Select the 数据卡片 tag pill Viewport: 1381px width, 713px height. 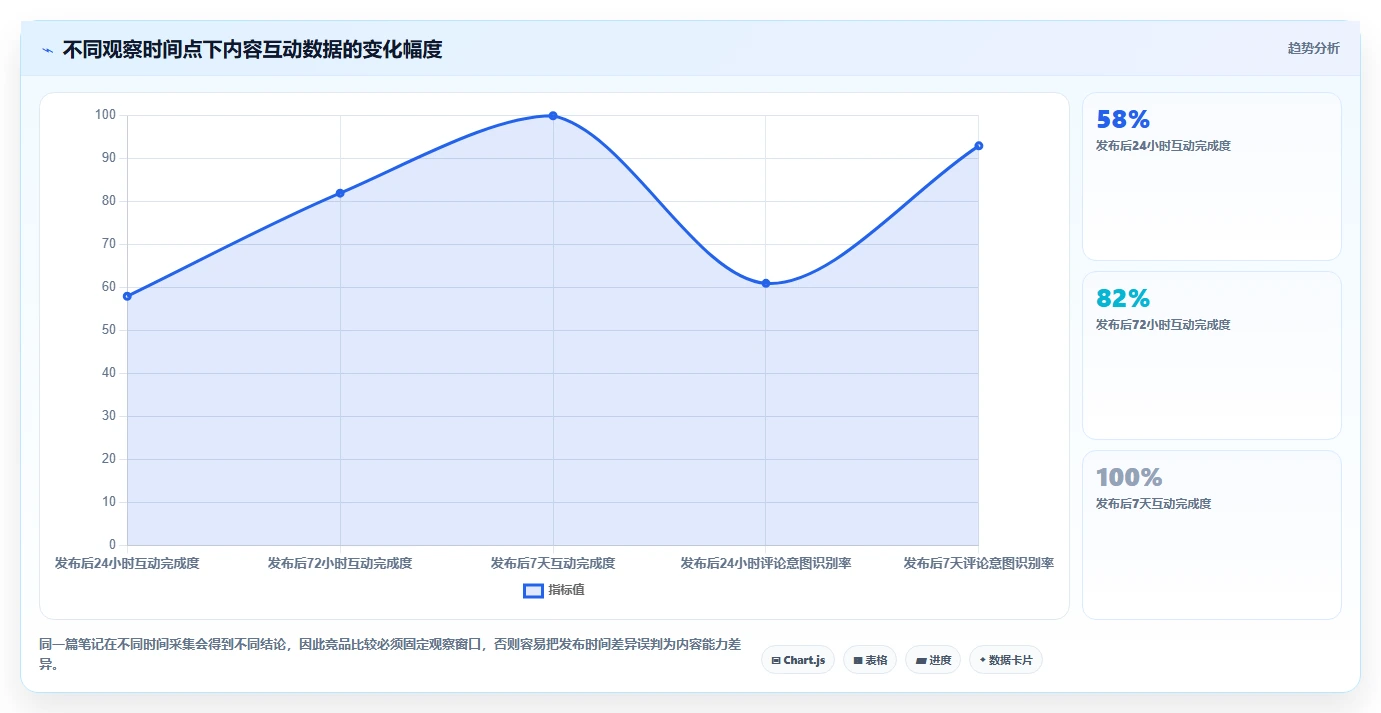[x=1006, y=660]
